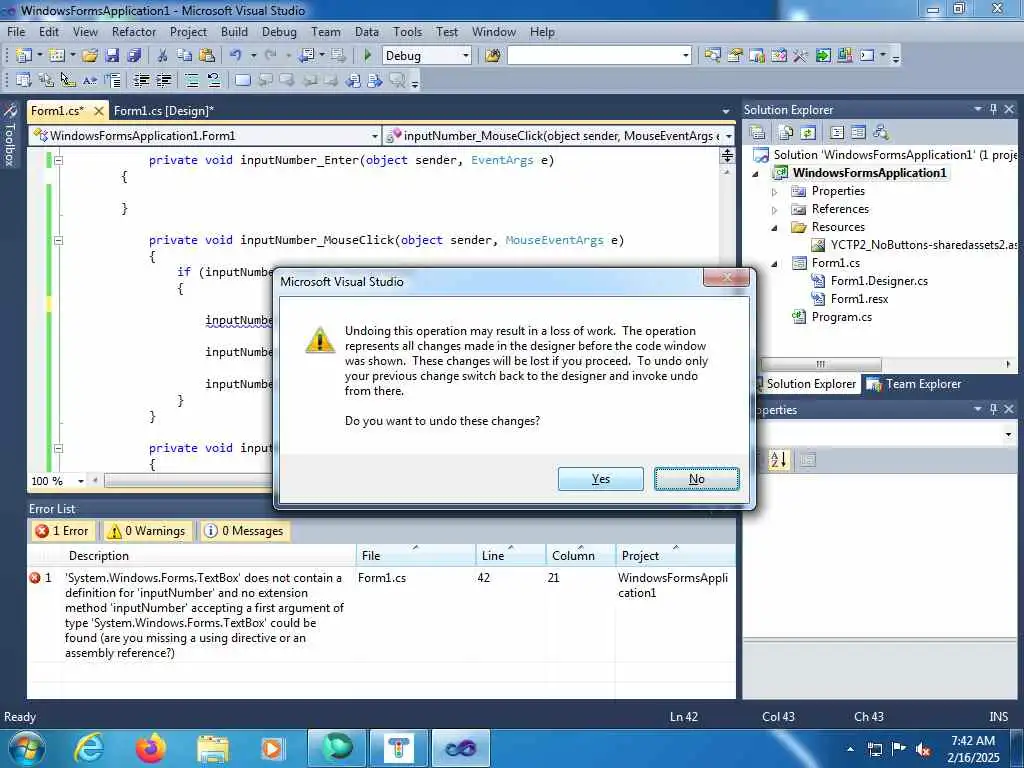Open the 100 % zoom dropdown
1024x768 pixels.
(81, 481)
